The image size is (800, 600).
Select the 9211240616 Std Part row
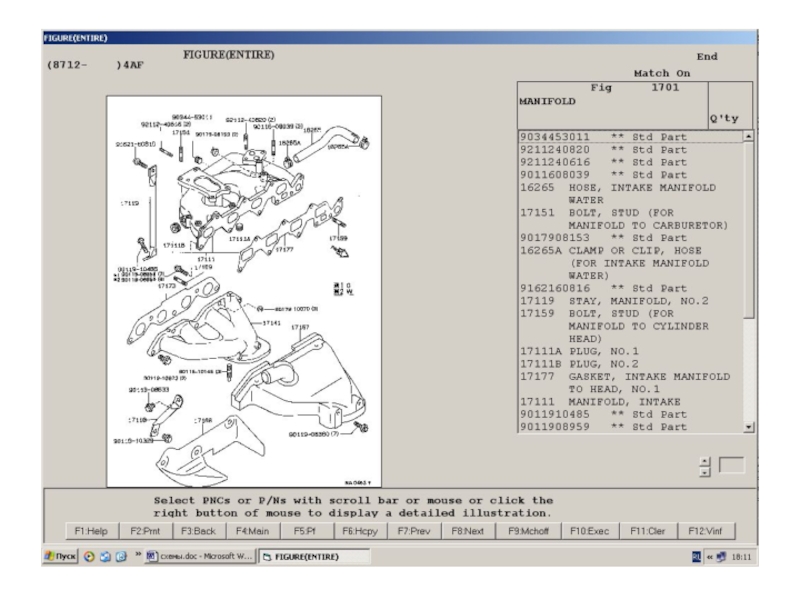631,162
